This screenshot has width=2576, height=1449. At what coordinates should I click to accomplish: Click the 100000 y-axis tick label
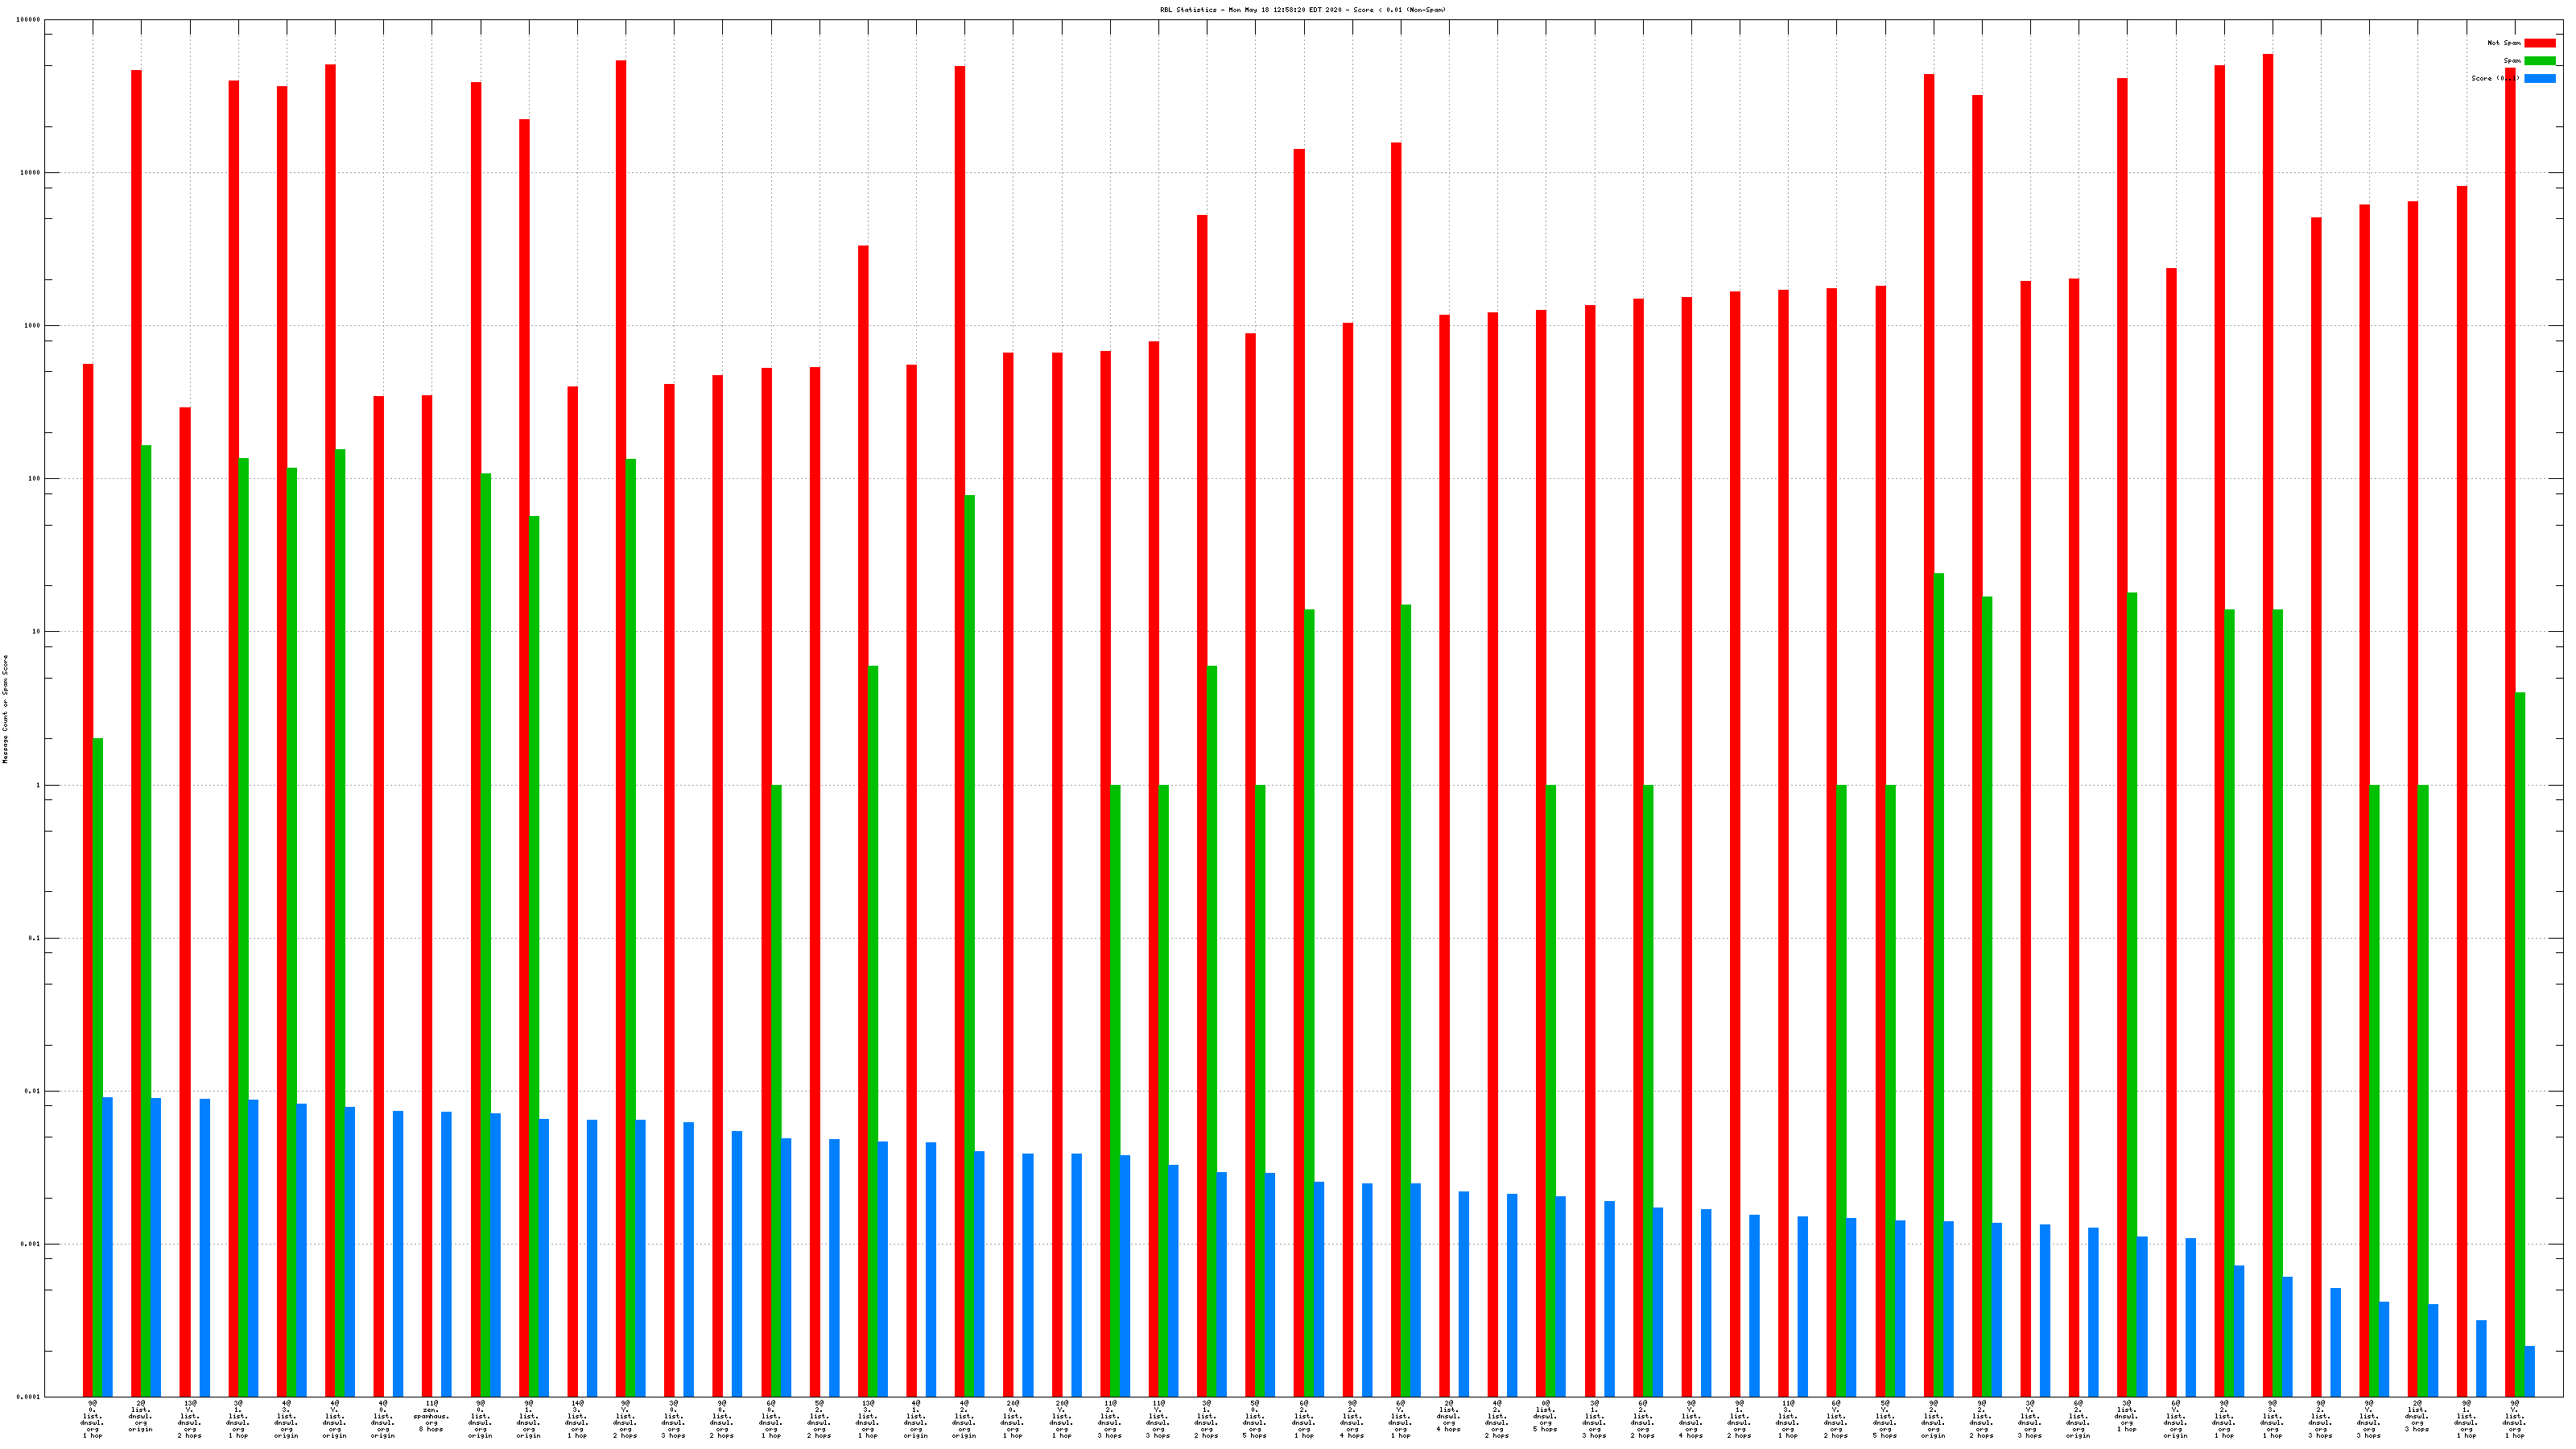click(x=29, y=20)
